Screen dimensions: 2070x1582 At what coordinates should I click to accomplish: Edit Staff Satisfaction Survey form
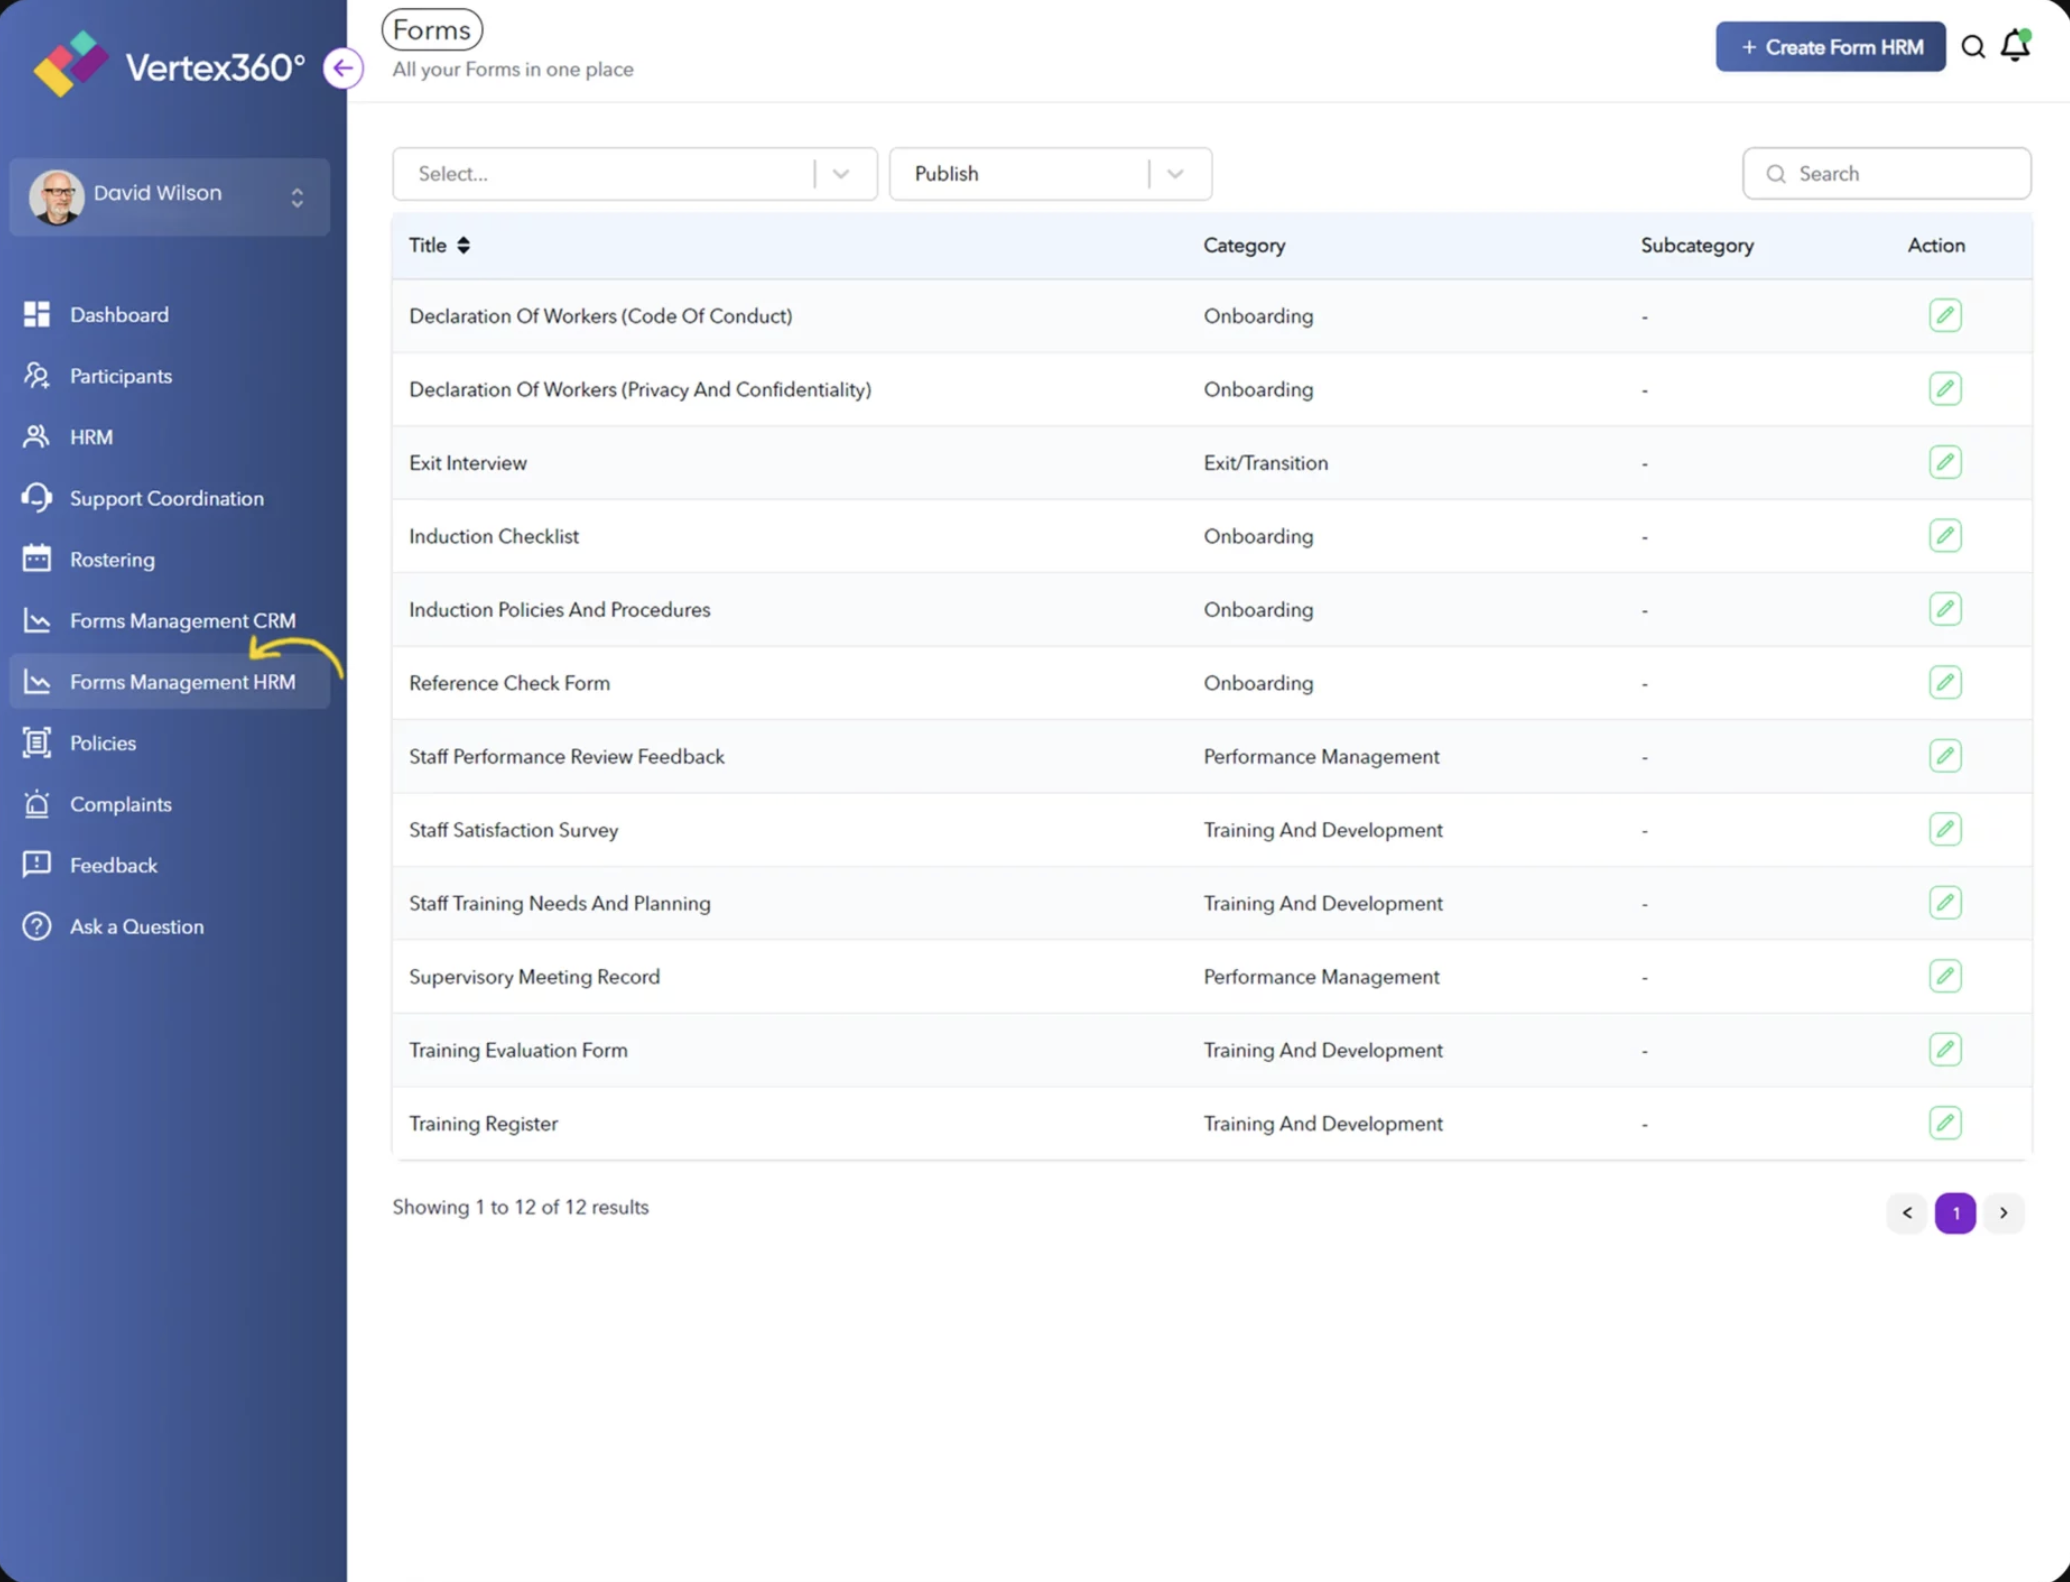[1944, 830]
